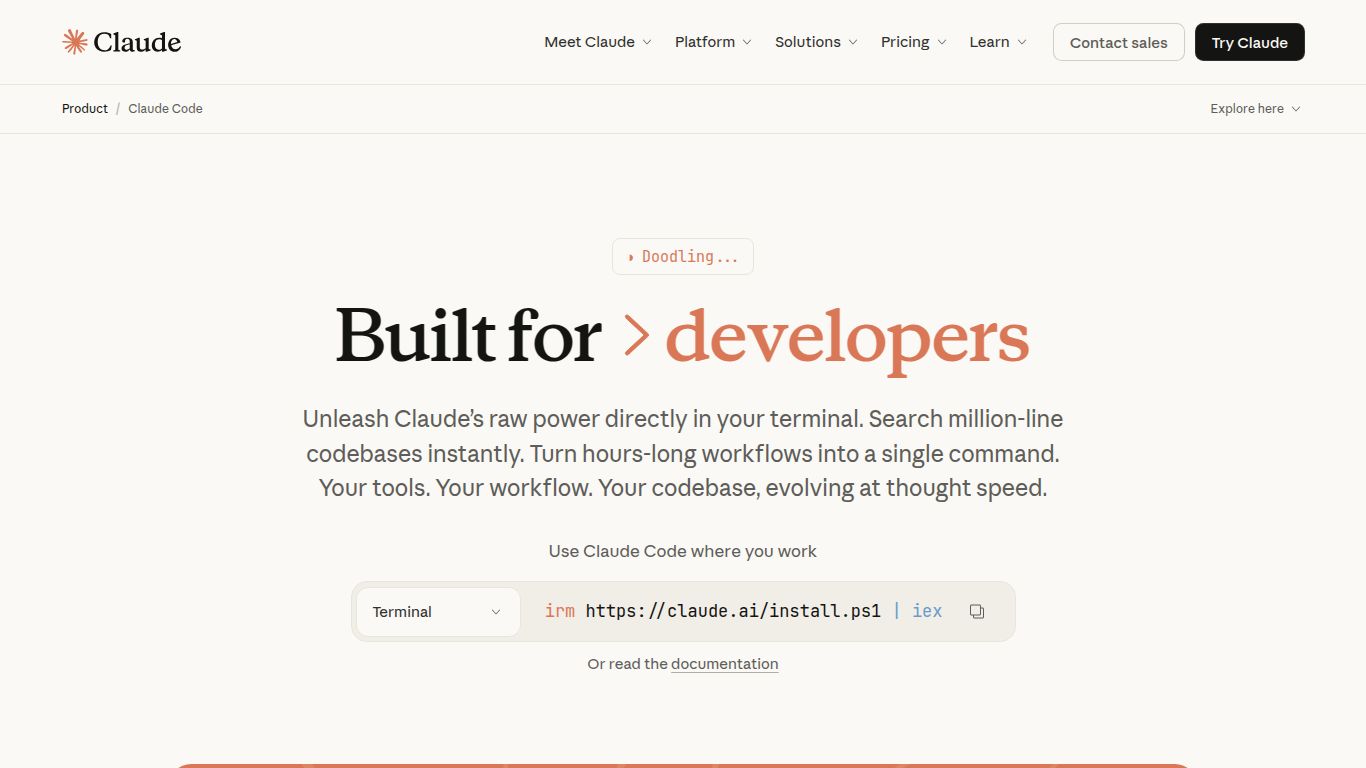Expand the Platform navigation menu
The image size is (1366, 768).
tap(712, 42)
